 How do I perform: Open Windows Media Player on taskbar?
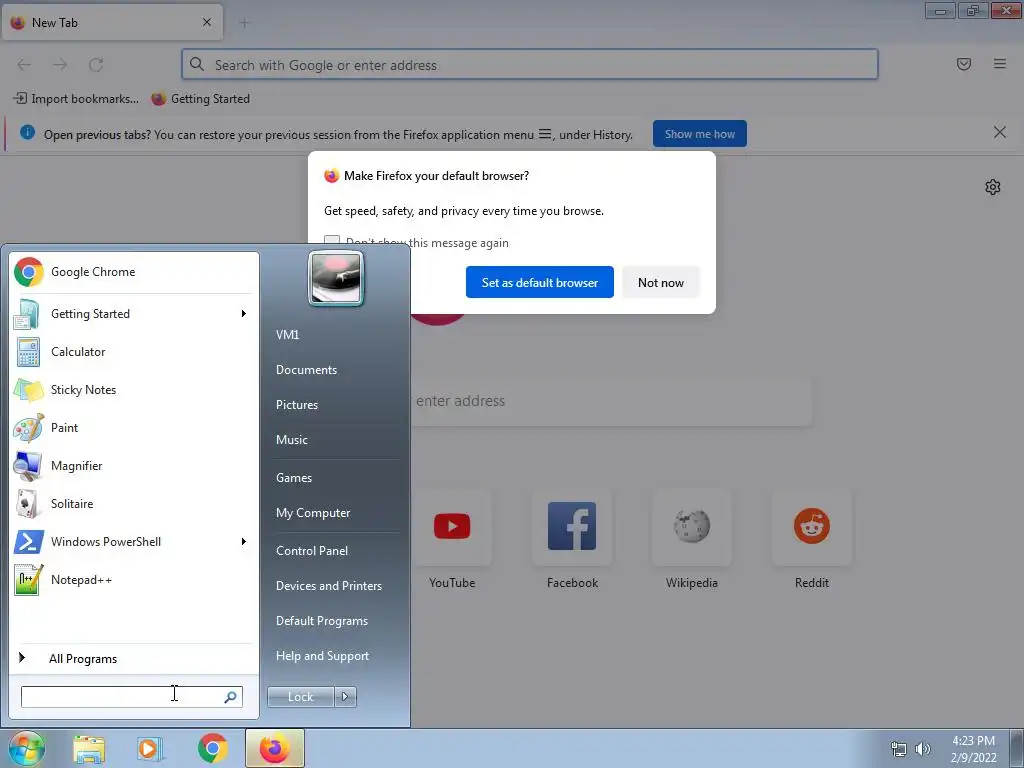click(x=150, y=748)
